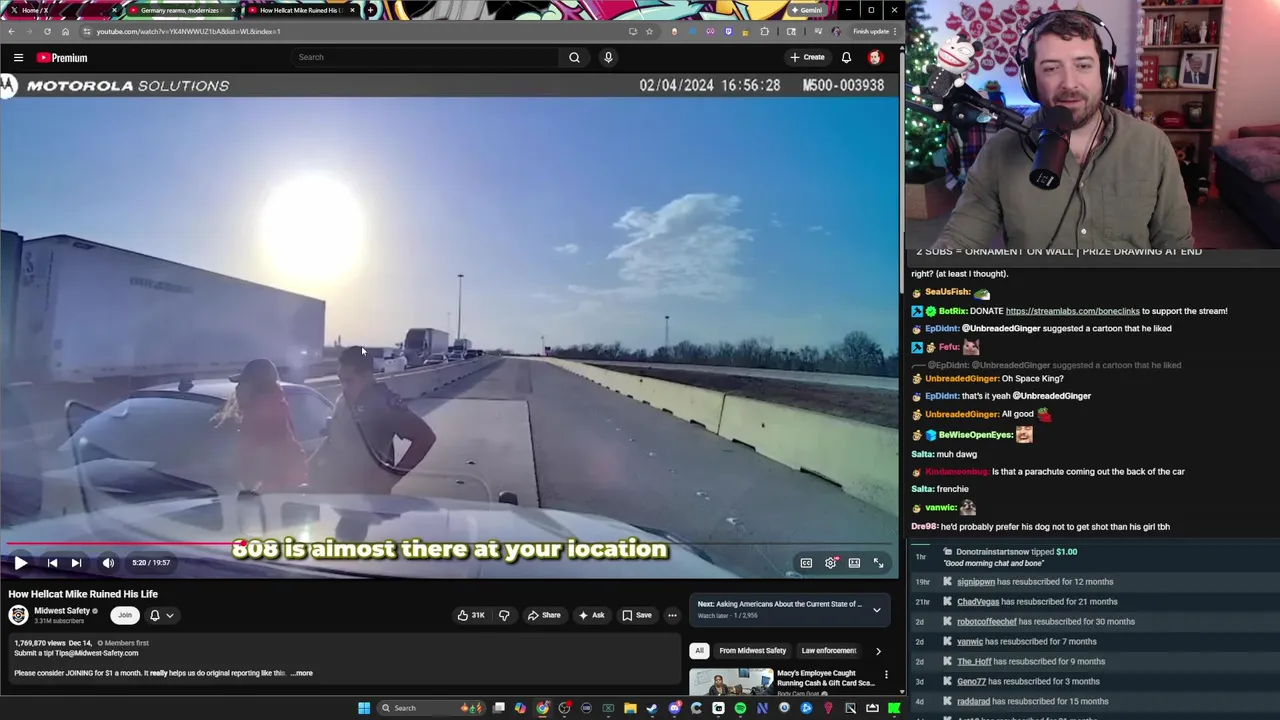Screen dimensions: 1280x720
Task: Open the Midwest Safety channel name link
Action: click(x=62, y=611)
